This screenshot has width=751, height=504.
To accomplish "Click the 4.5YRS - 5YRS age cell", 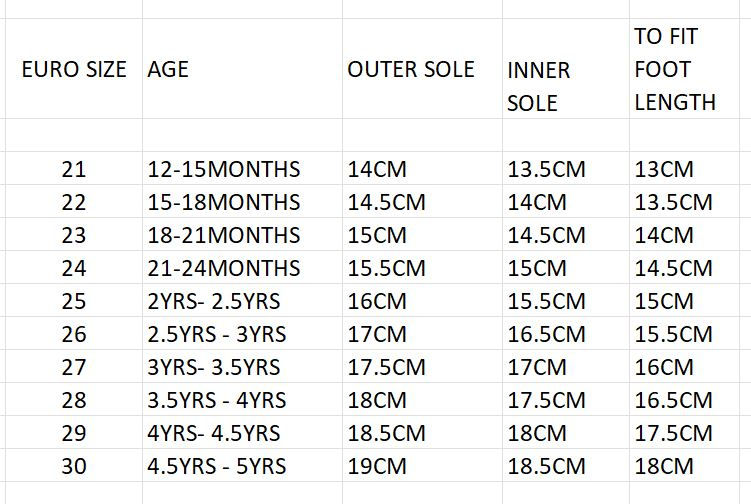I will pos(242,466).
